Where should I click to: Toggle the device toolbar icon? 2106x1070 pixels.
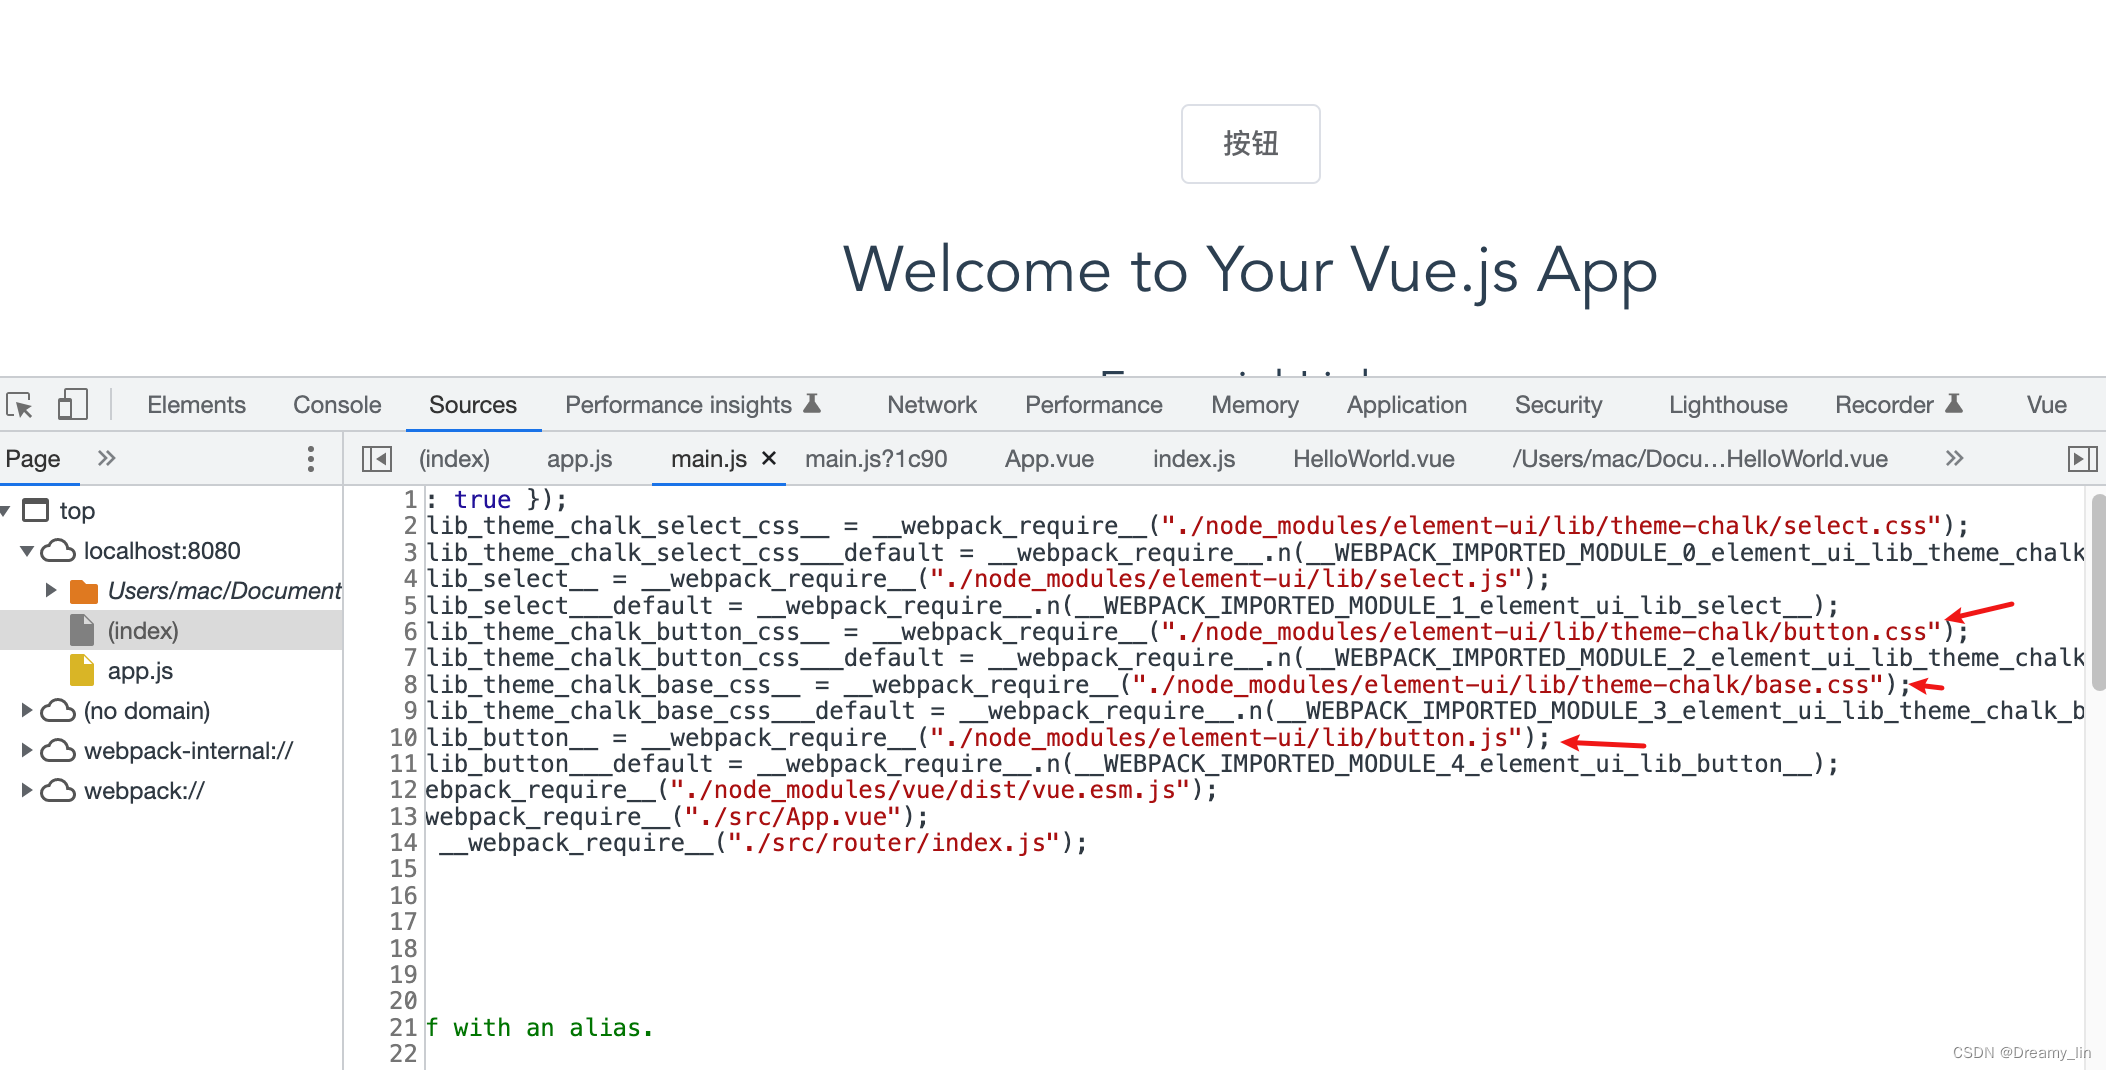(72, 405)
